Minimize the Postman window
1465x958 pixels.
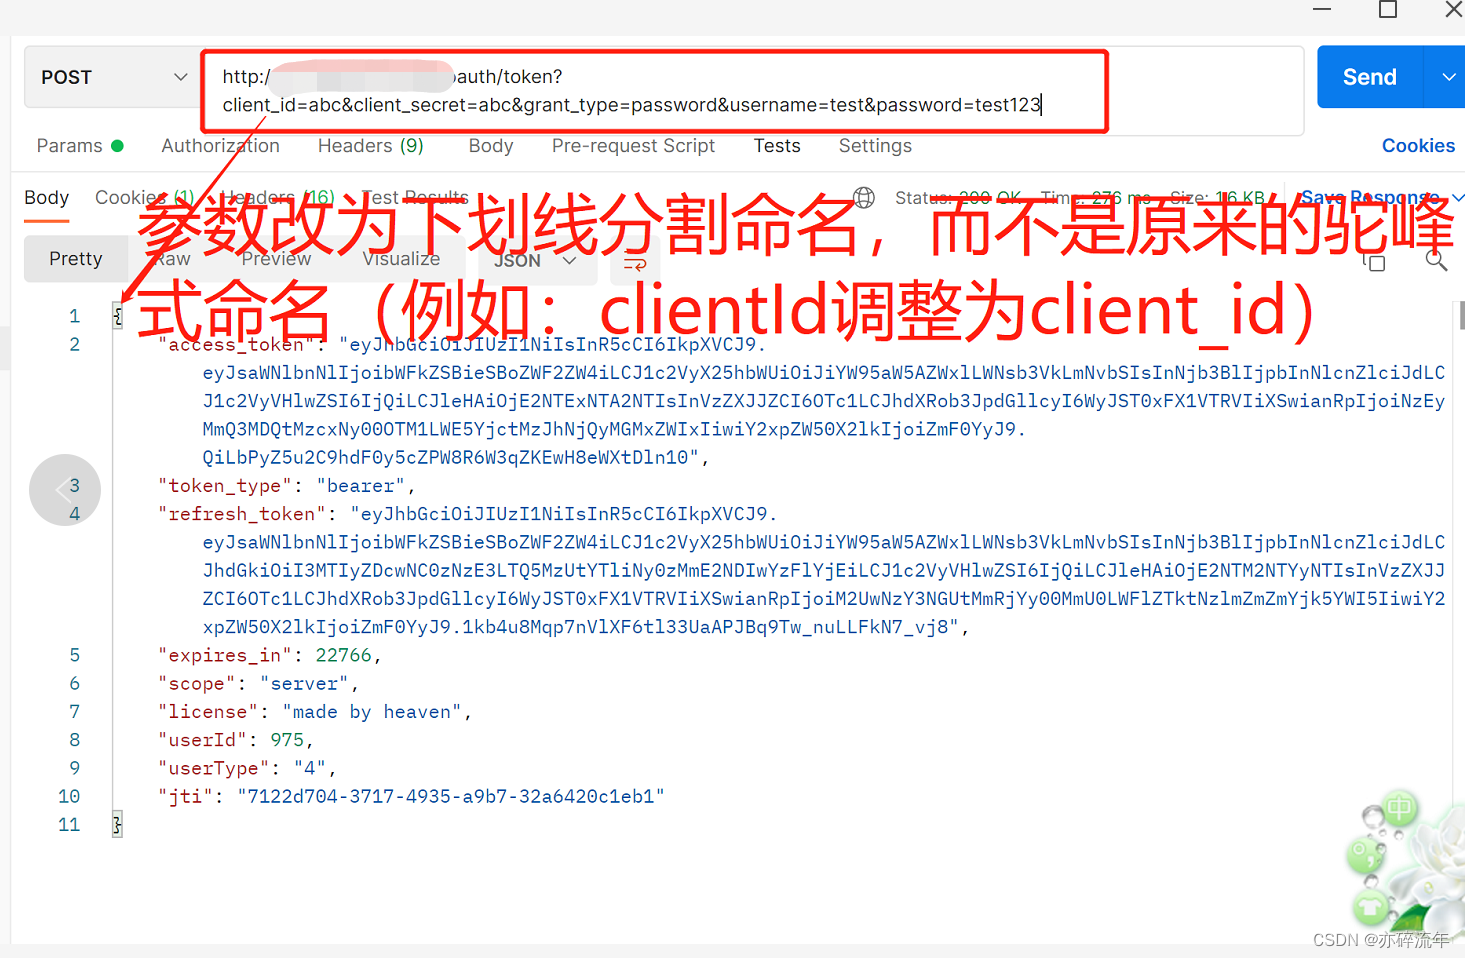pyautogui.click(x=1322, y=9)
